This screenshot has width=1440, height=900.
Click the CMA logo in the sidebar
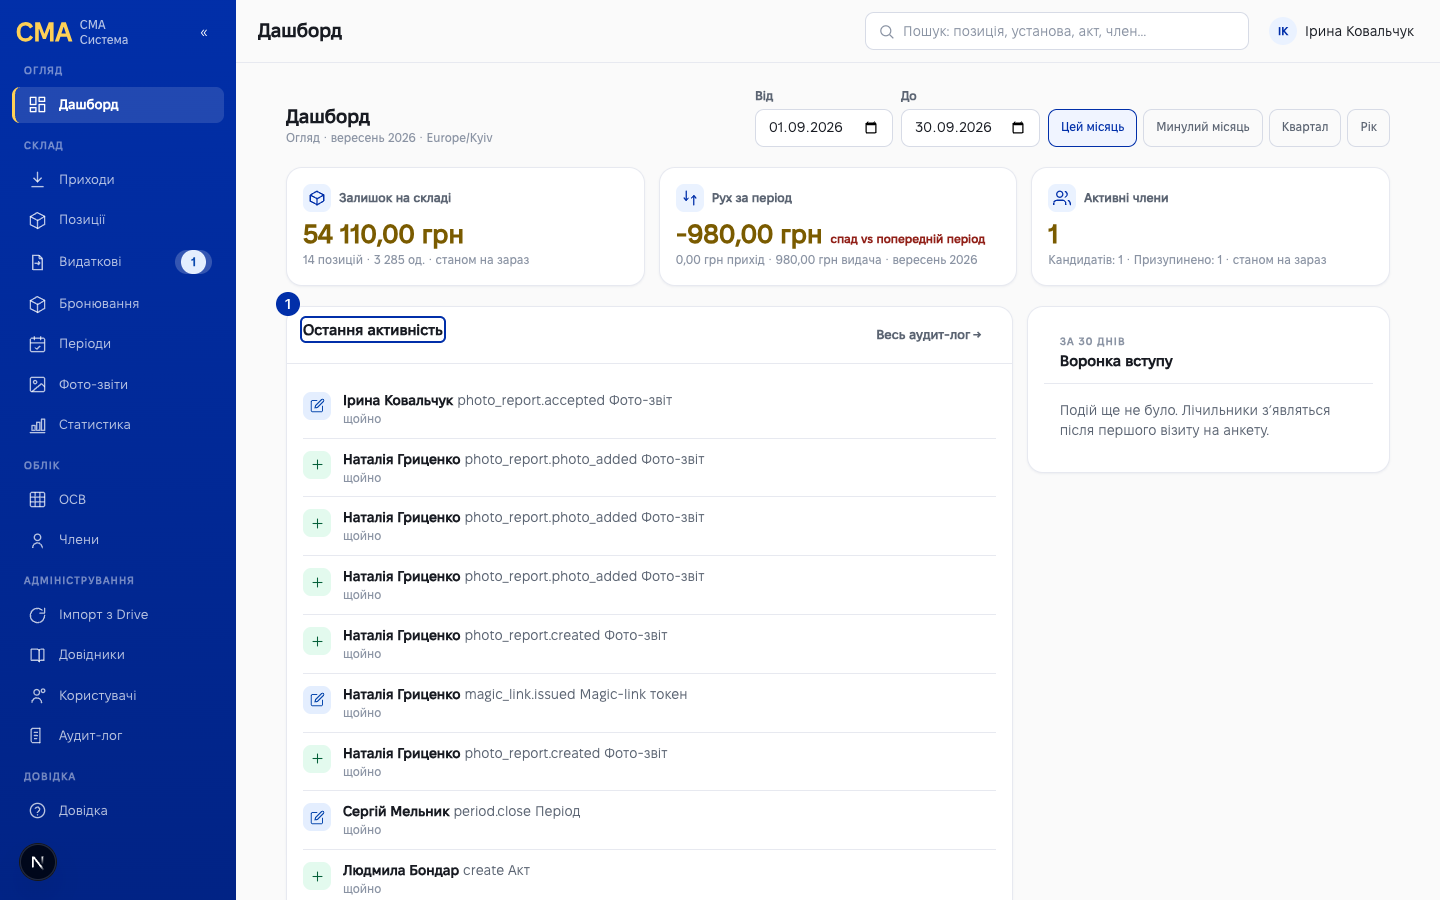coord(44,32)
